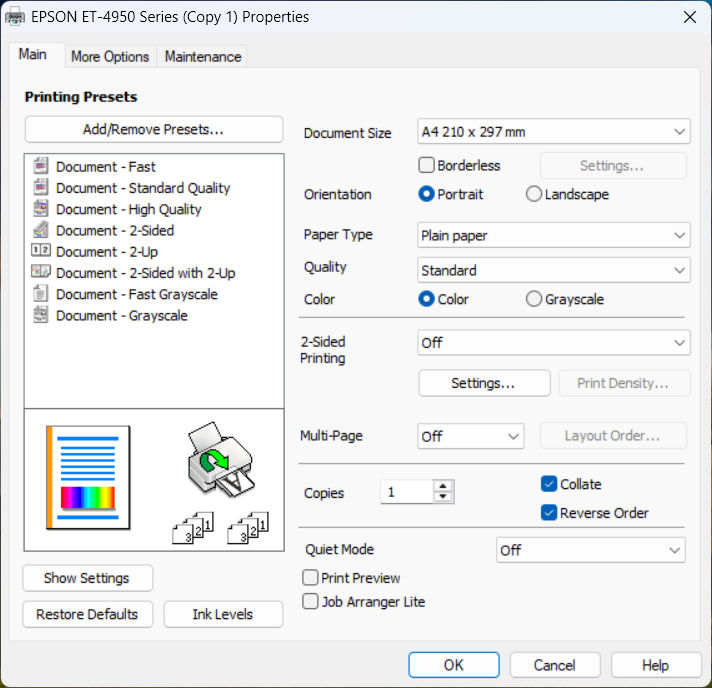Viewport: 712px width, 688px height.
Task: Switch to the More Options tab
Action: click(x=110, y=57)
